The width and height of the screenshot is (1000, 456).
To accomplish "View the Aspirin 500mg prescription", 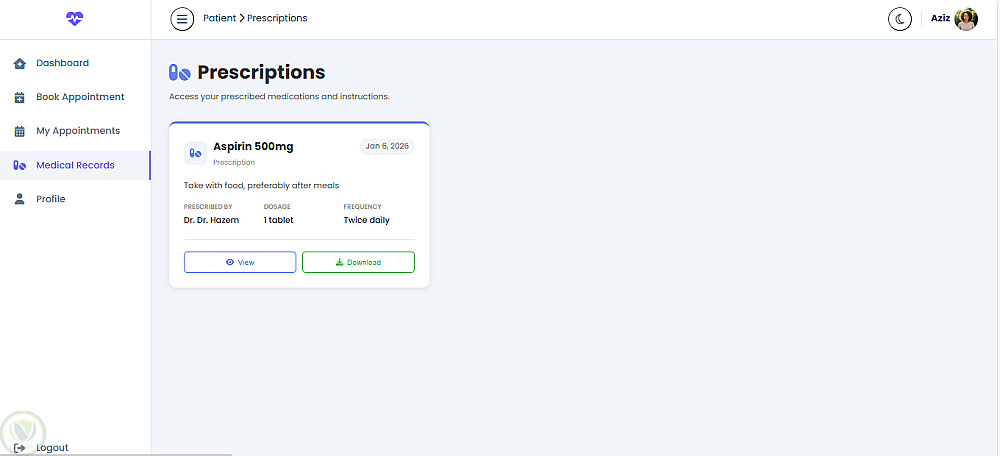I will click(240, 262).
